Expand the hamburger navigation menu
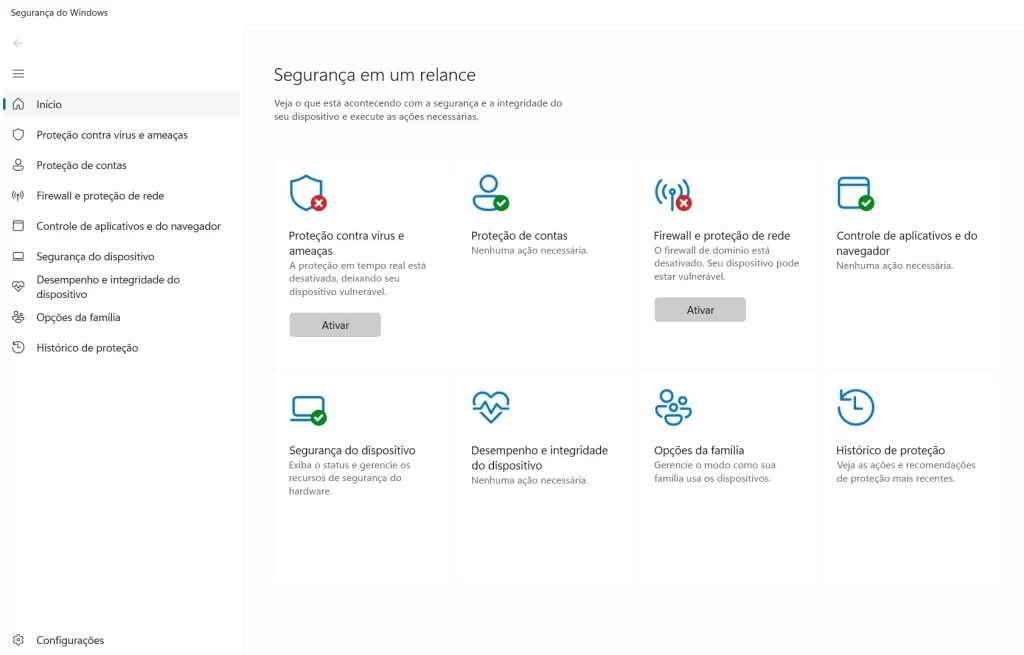The image size is (1024, 655). 18,73
